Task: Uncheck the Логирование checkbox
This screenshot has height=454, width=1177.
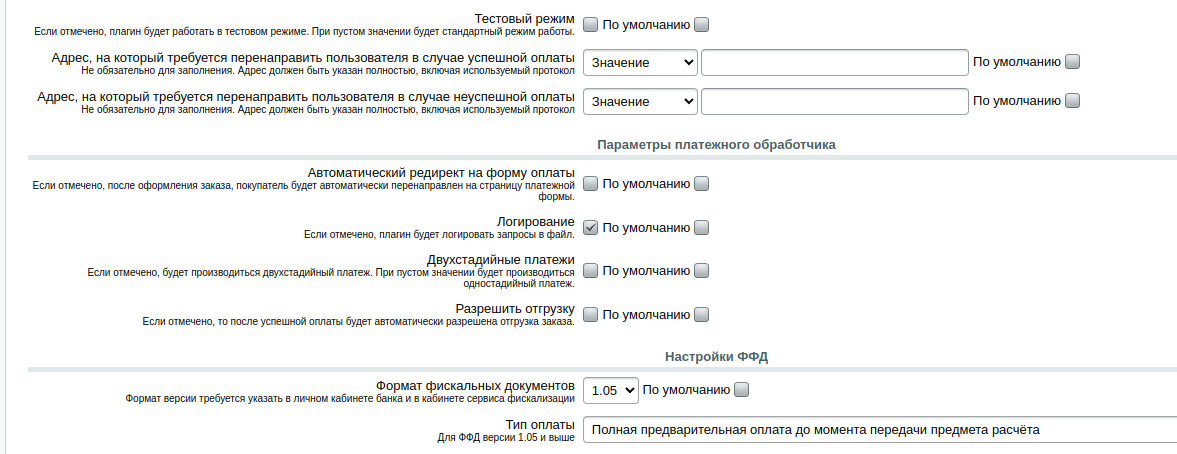Action: coord(591,228)
